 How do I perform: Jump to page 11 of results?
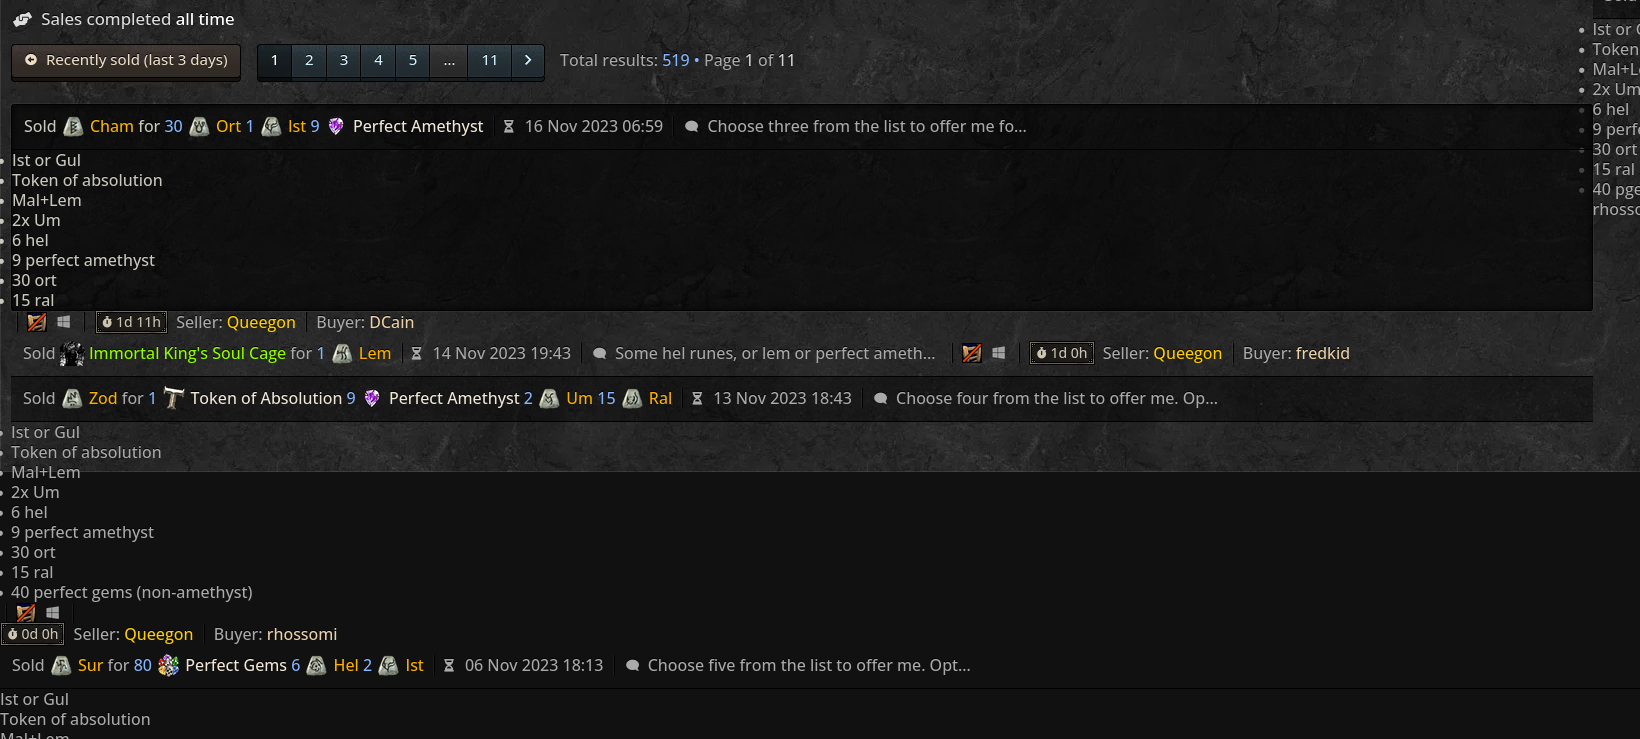tap(489, 61)
